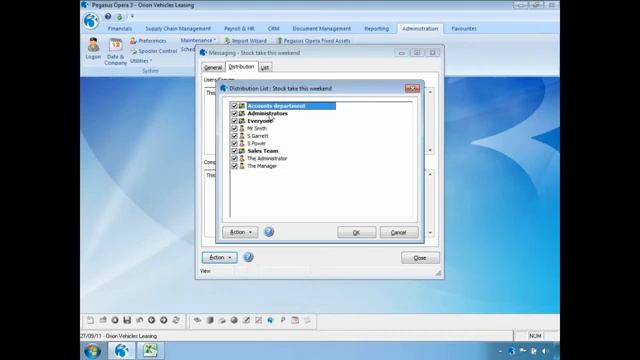Switch to List tab in Messaging window
Image resolution: width=640 pixels, height=360 pixels.
265,67
